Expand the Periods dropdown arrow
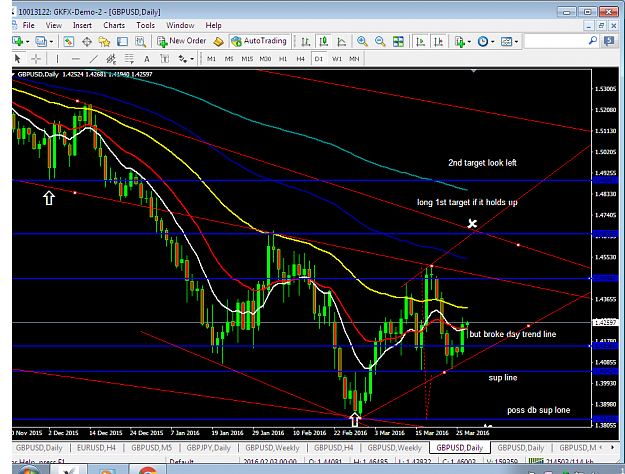The width and height of the screenshot is (625, 474). [x=493, y=41]
